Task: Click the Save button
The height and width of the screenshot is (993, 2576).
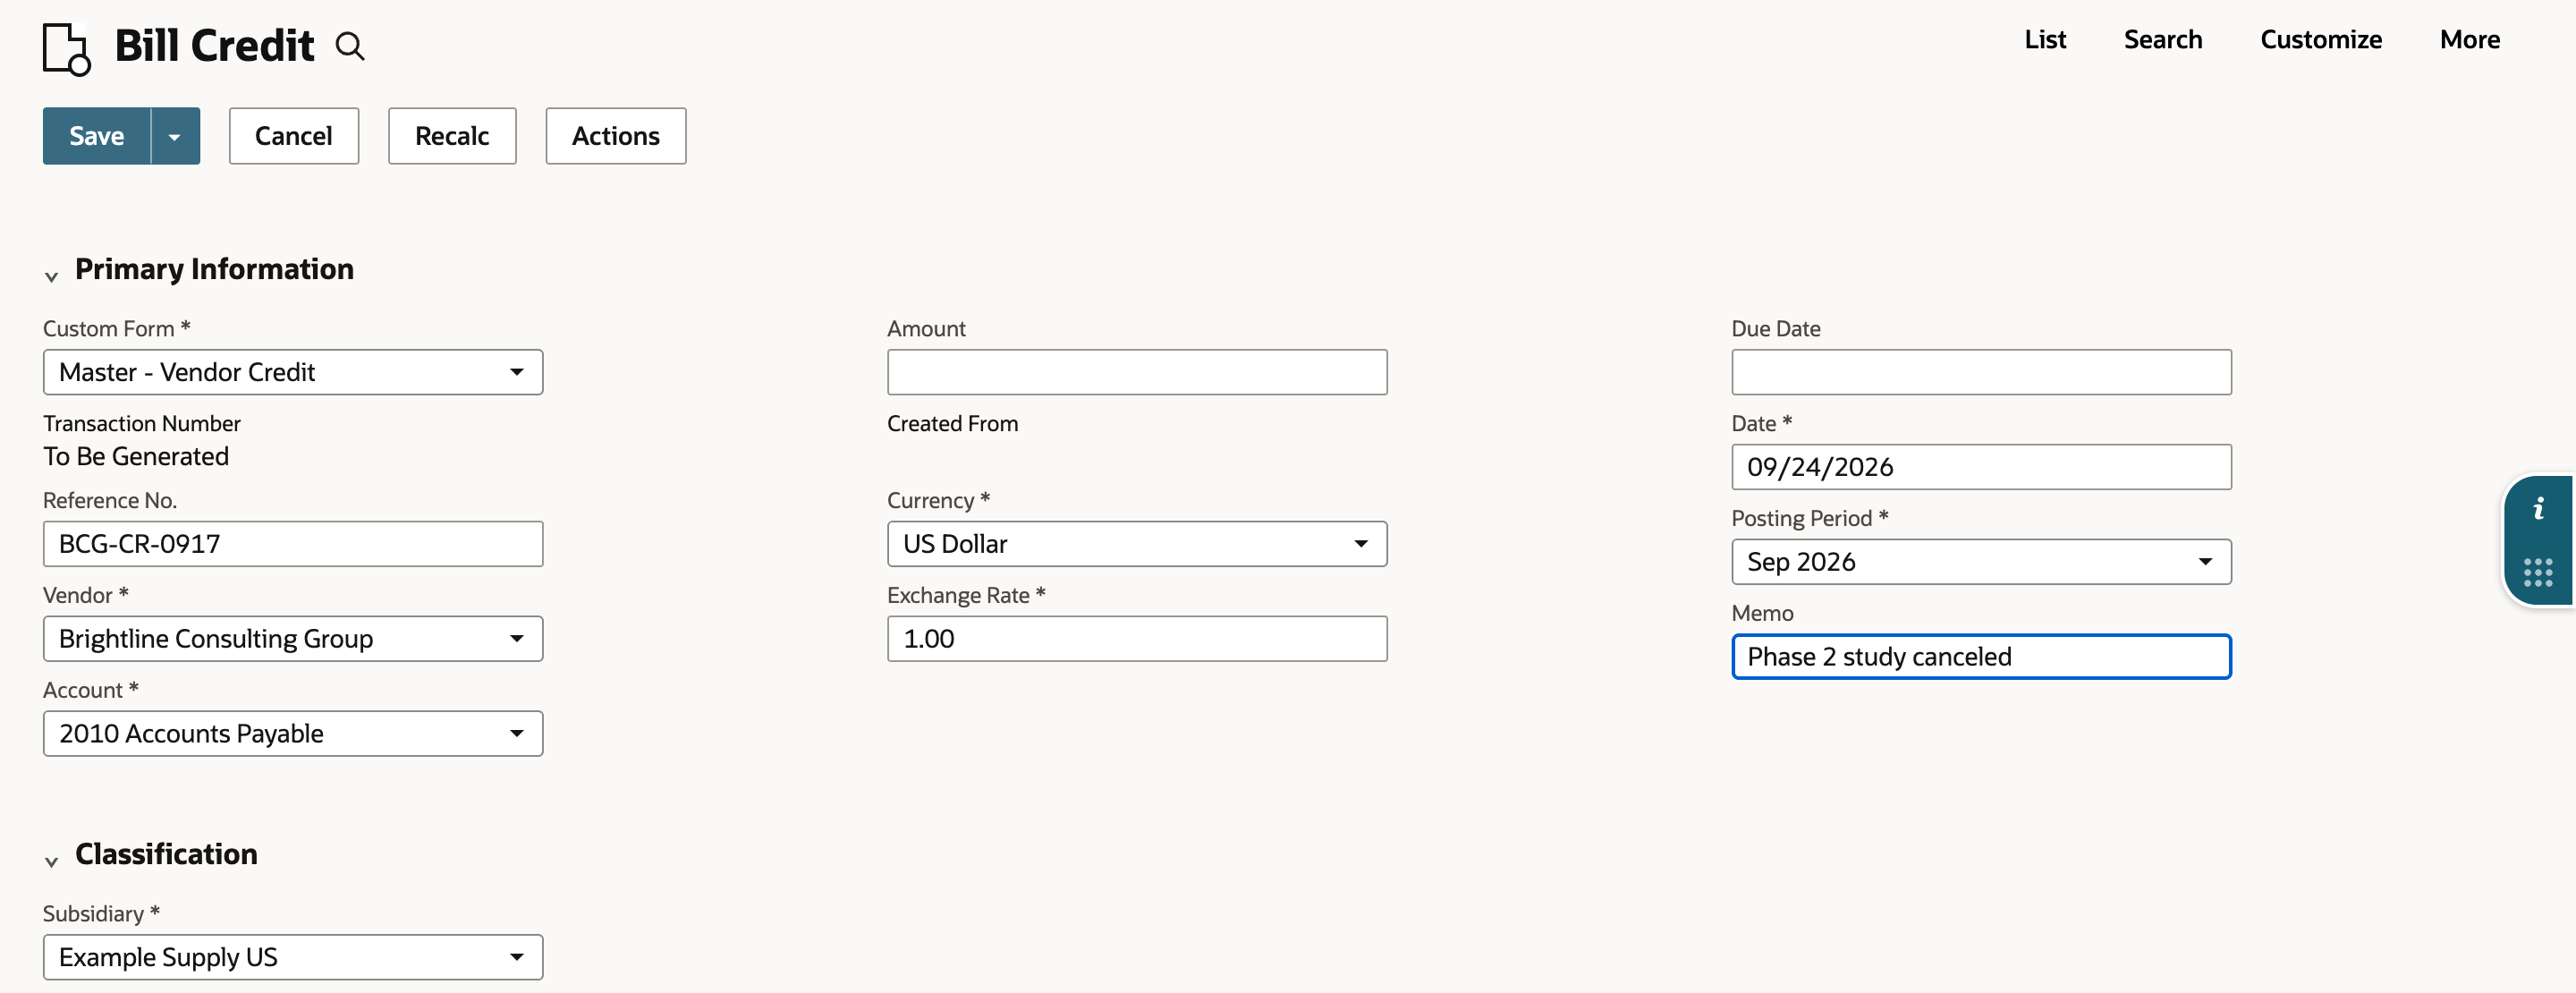Action: (x=97, y=136)
